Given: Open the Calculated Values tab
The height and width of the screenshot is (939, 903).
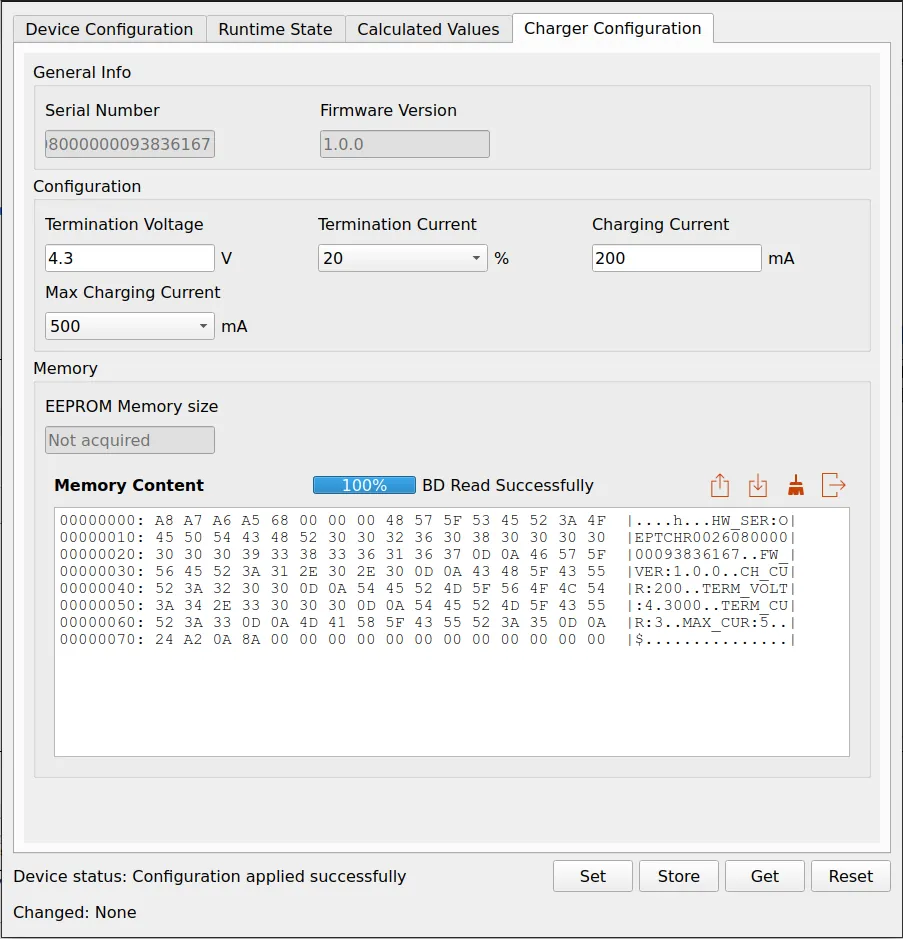Looking at the screenshot, I should [x=428, y=29].
